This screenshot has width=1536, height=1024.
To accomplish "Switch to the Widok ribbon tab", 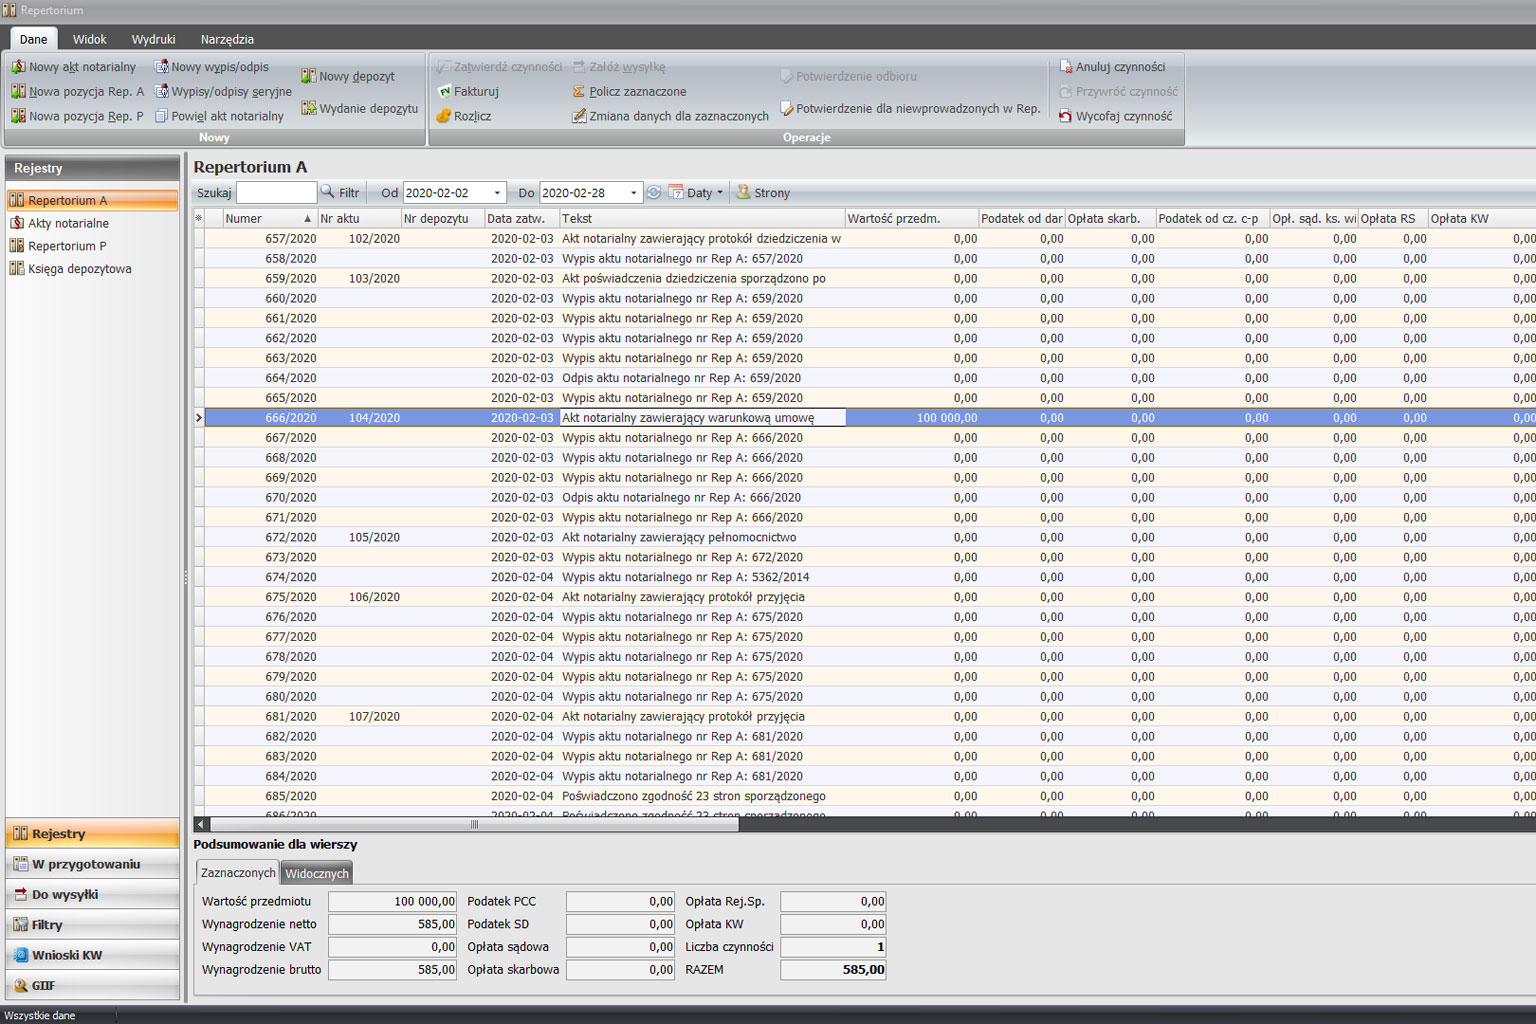I will pyautogui.click(x=89, y=39).
